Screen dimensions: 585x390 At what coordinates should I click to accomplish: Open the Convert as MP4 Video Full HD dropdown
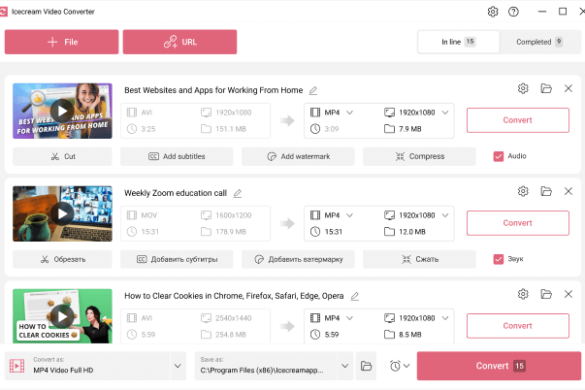click(x=178, y=366)
